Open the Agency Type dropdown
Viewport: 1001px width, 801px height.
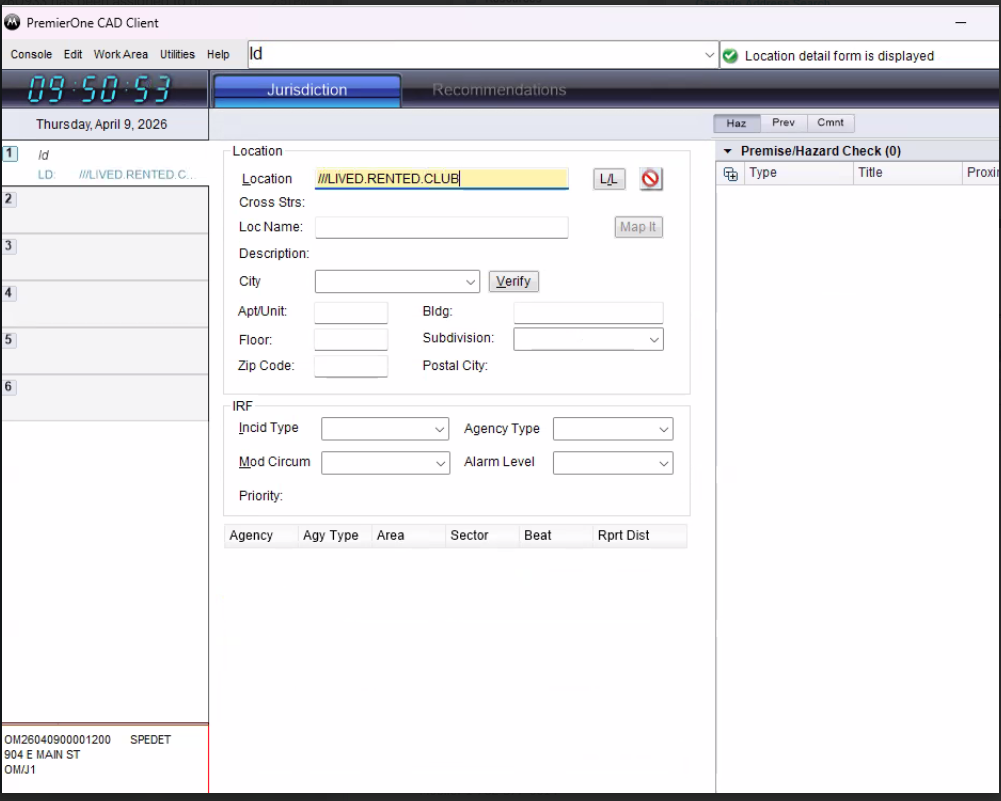click(x=663, y=429)
